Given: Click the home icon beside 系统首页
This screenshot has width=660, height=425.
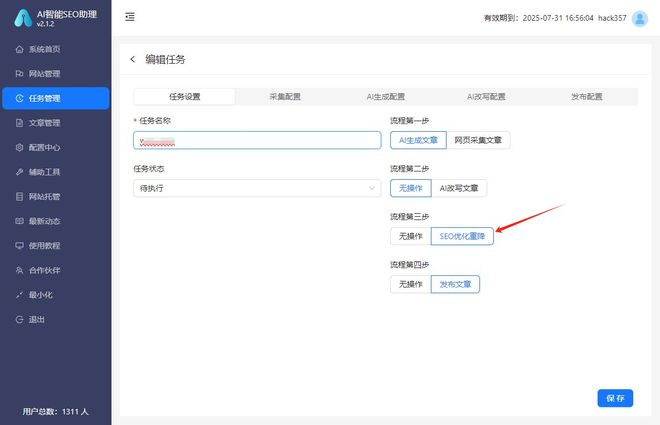Looking at the screenshot, I should [20, 49].
